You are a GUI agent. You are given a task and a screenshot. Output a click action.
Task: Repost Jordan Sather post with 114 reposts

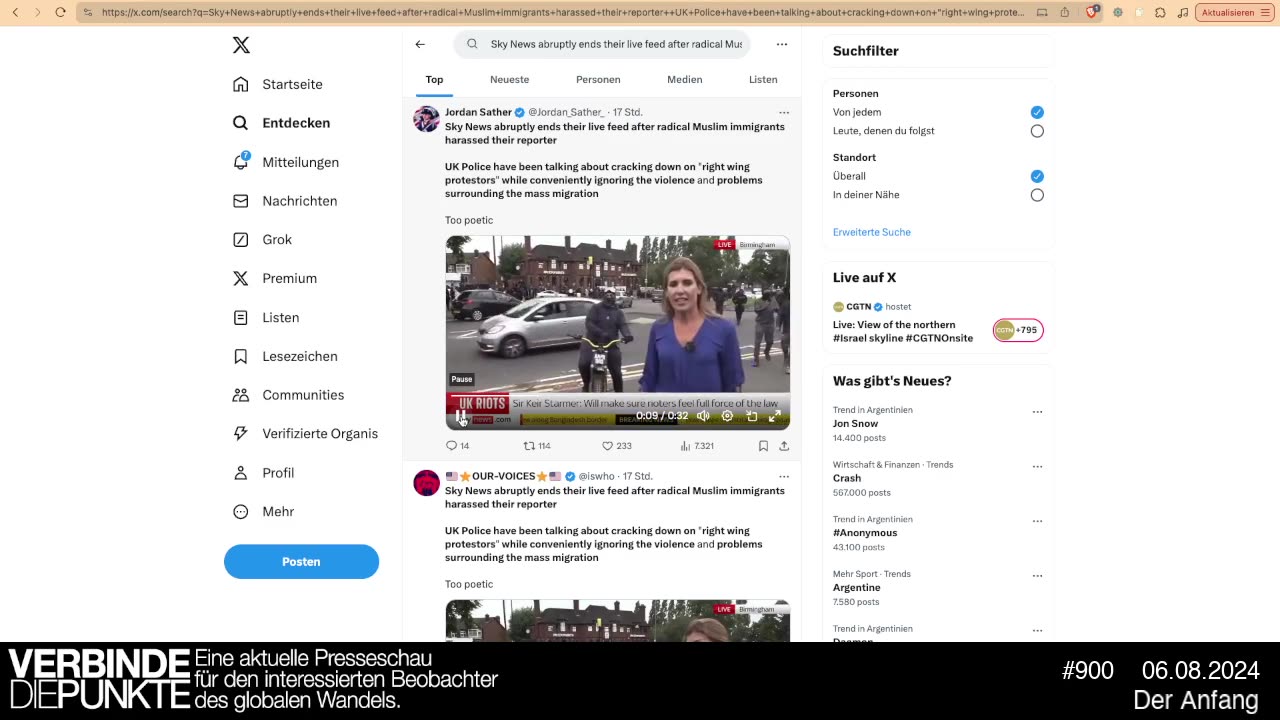(x=537, y=446)
